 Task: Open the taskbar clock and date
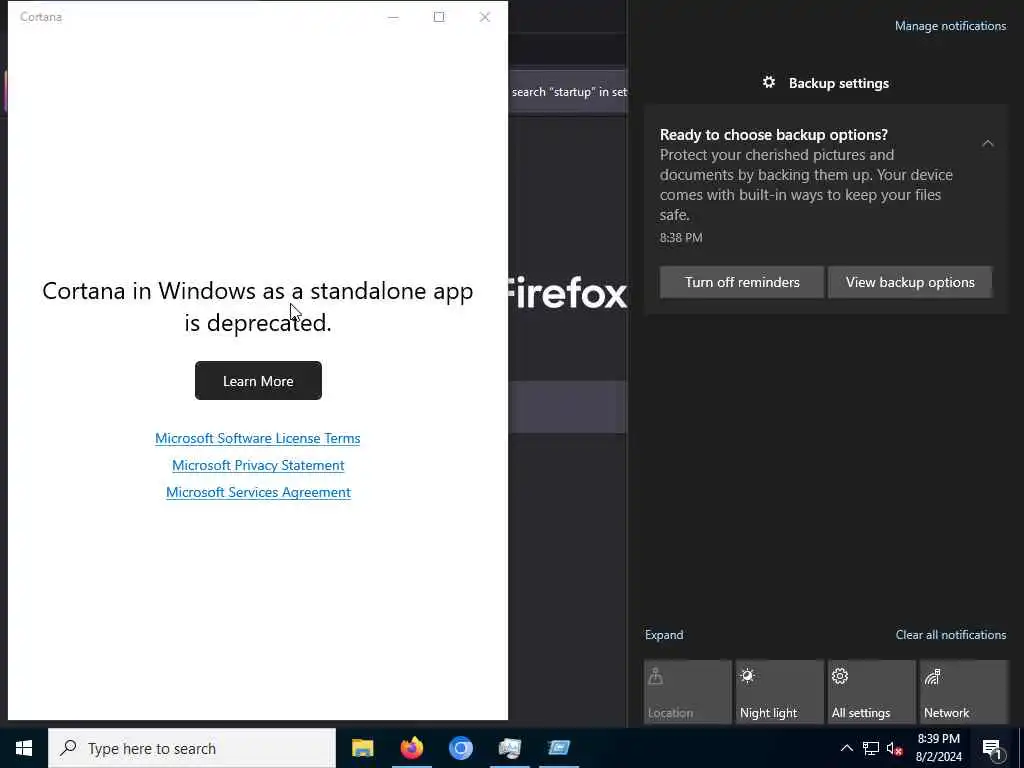point(938,748)
